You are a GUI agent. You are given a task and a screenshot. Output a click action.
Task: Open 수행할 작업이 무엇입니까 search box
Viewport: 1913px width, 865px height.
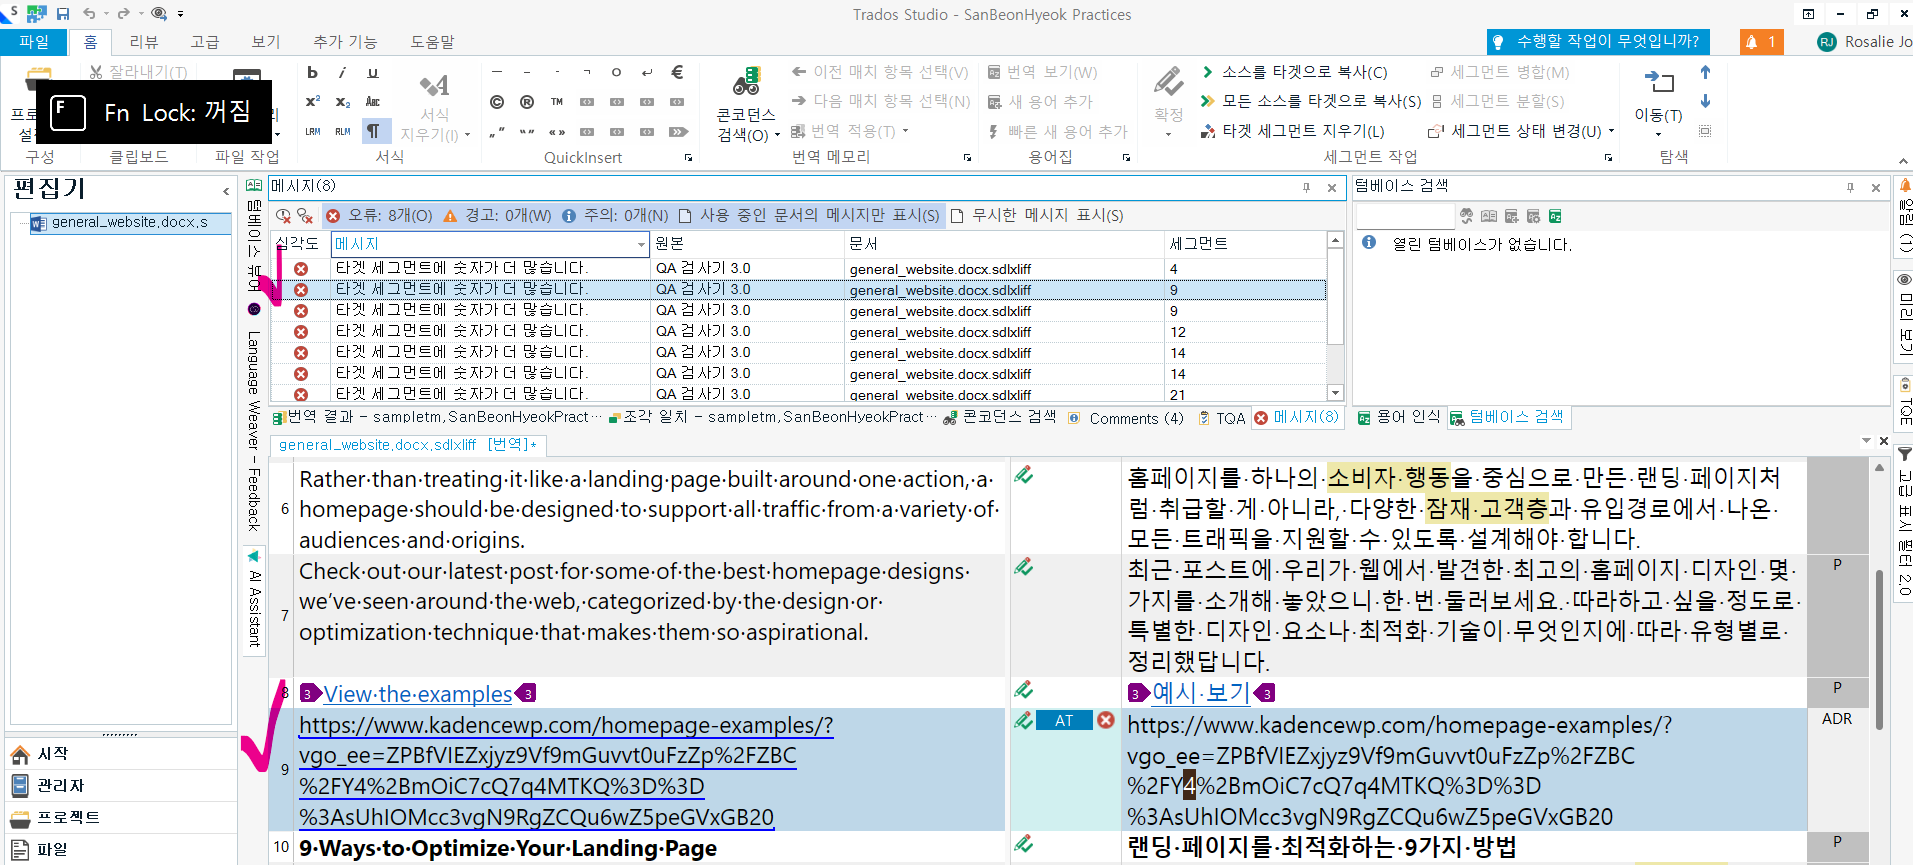point(1598,42)
